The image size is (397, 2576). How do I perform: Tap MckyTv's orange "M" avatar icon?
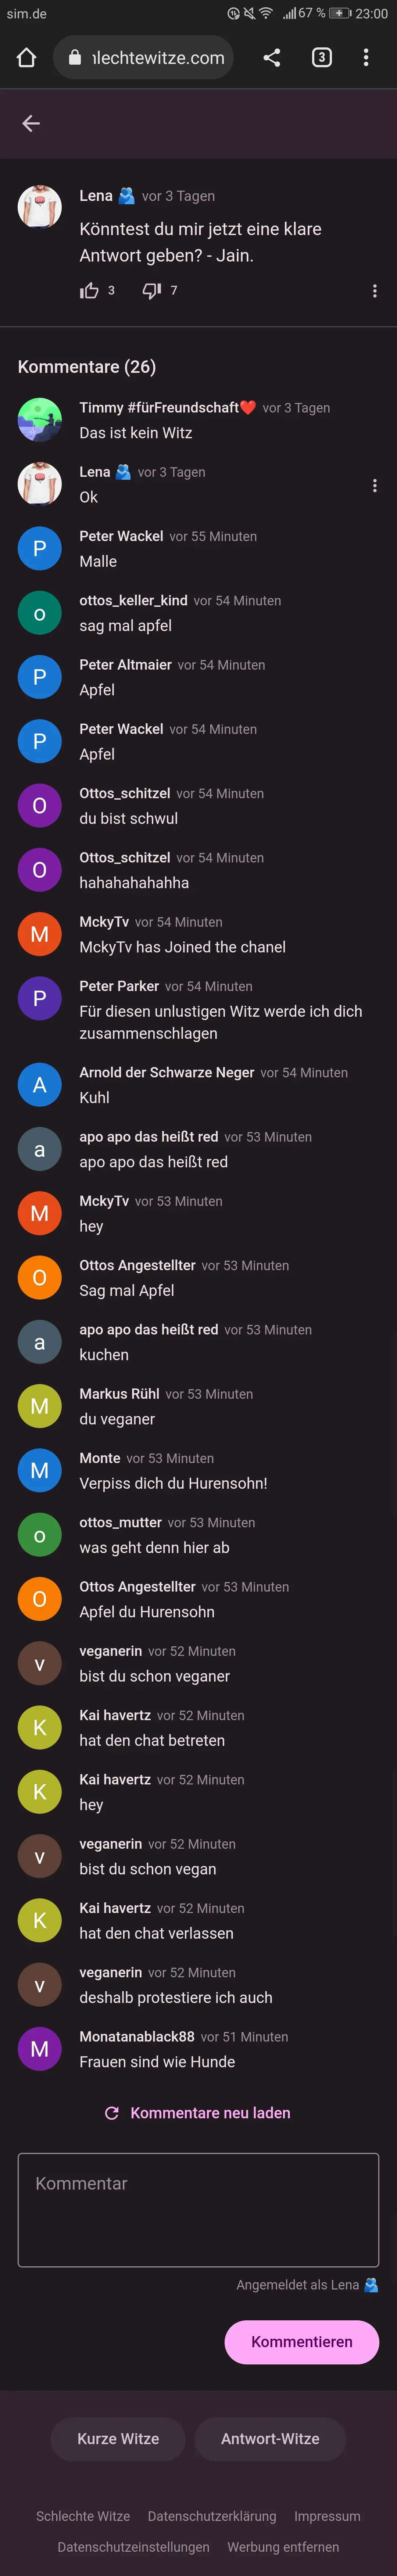click(40, 934)
